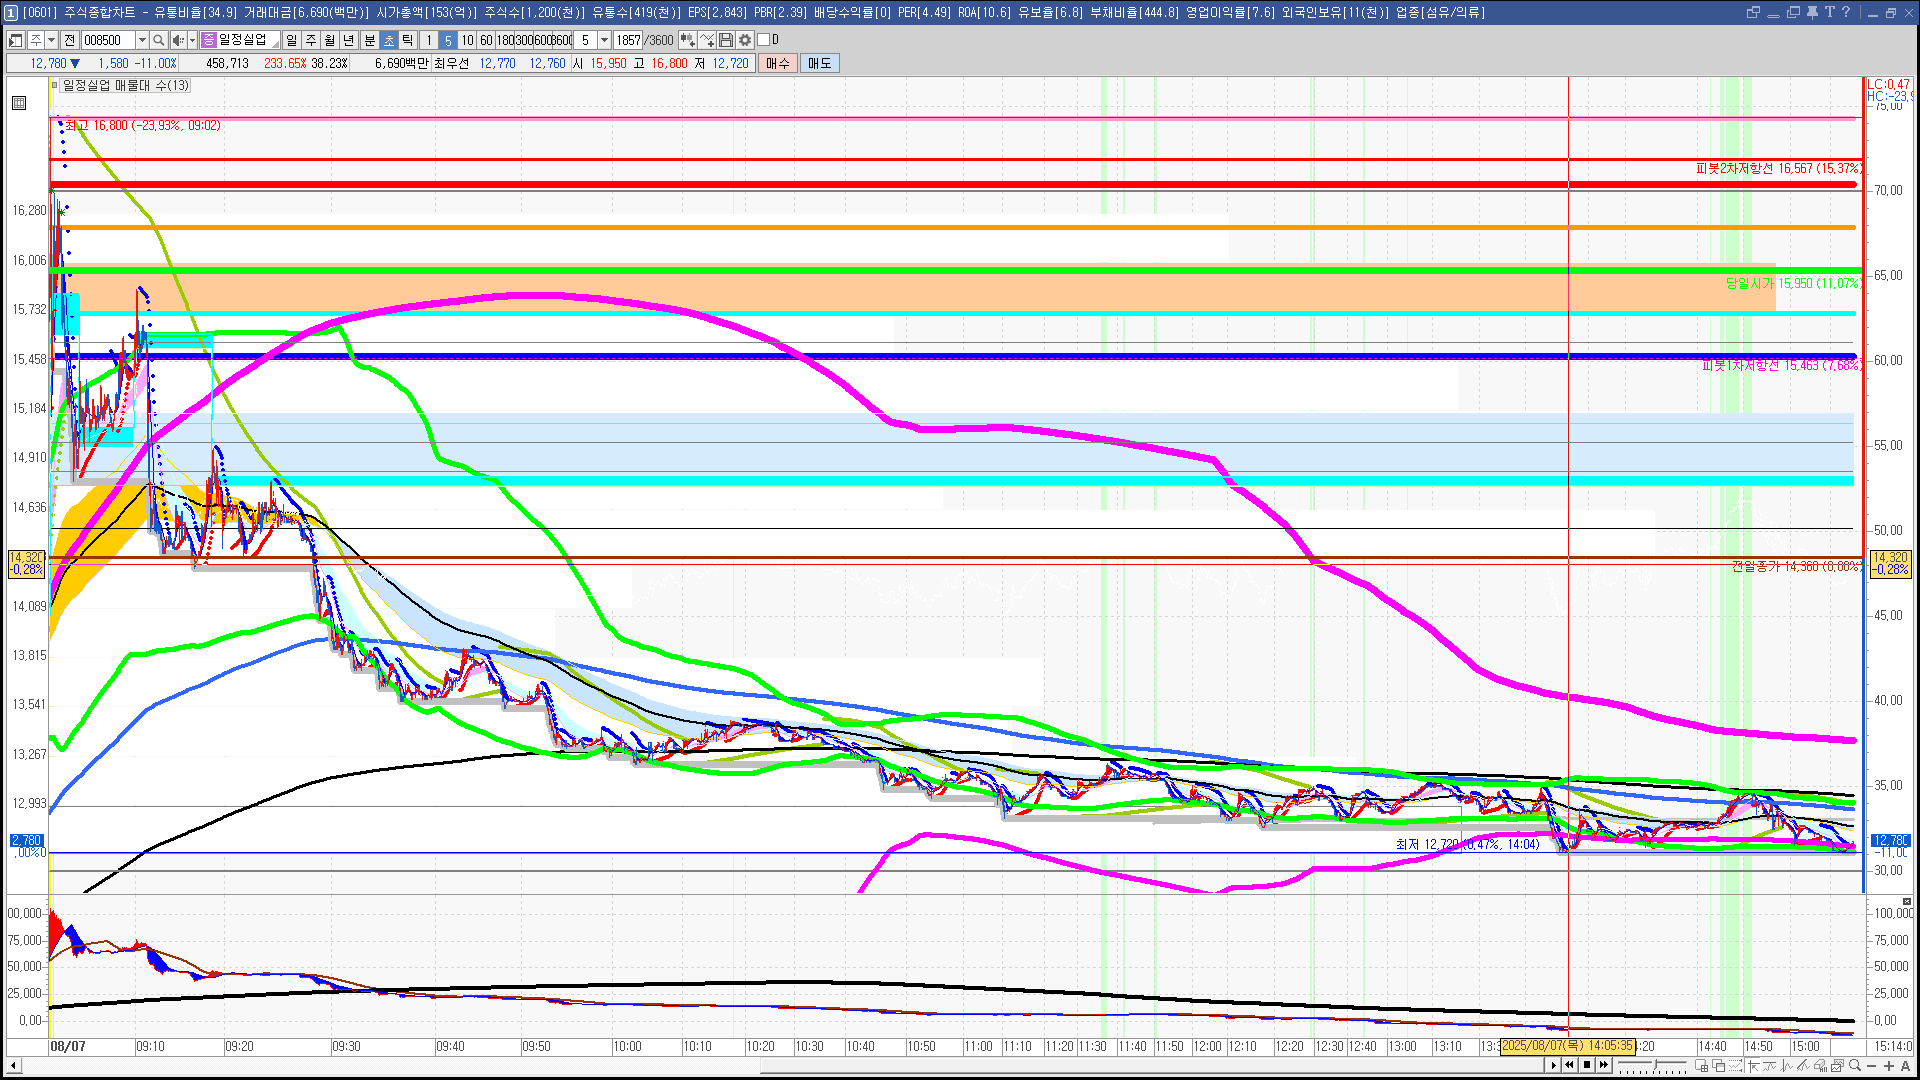Click the zoom-in plus icon bottom right
1920x1080 pixels.
click(1889, 1066)
